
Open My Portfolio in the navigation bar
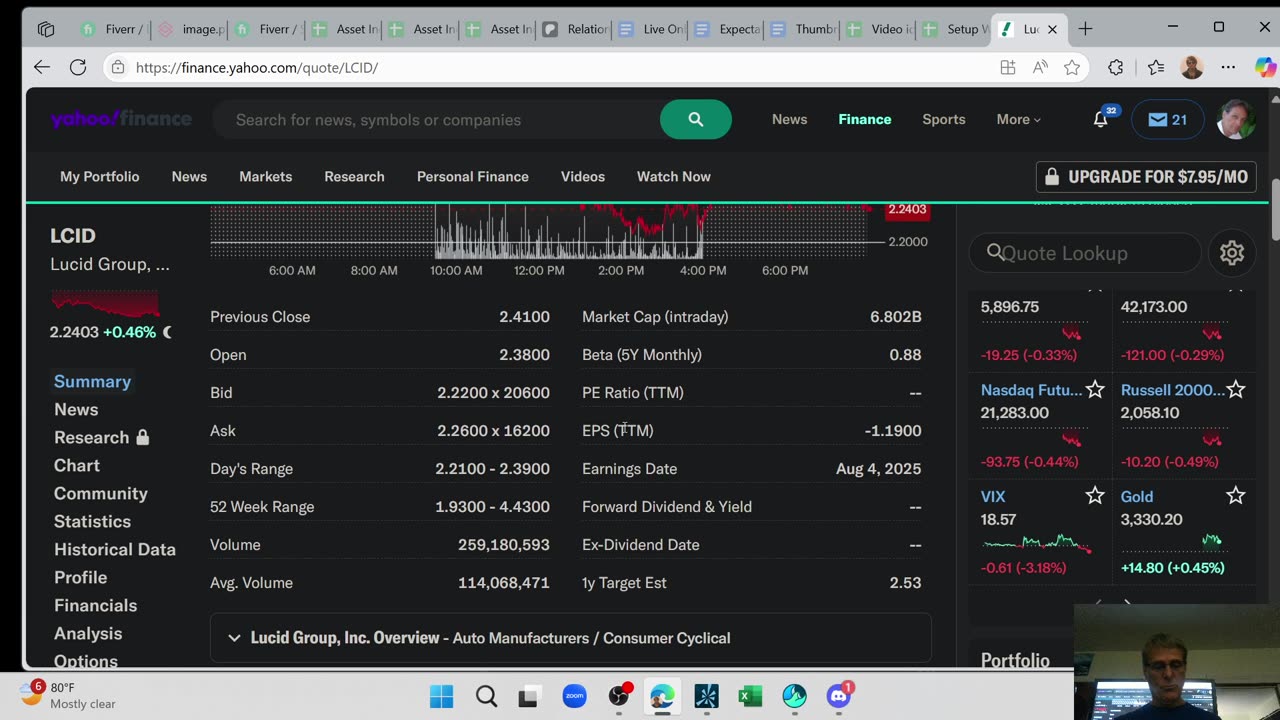click(99, 177)
